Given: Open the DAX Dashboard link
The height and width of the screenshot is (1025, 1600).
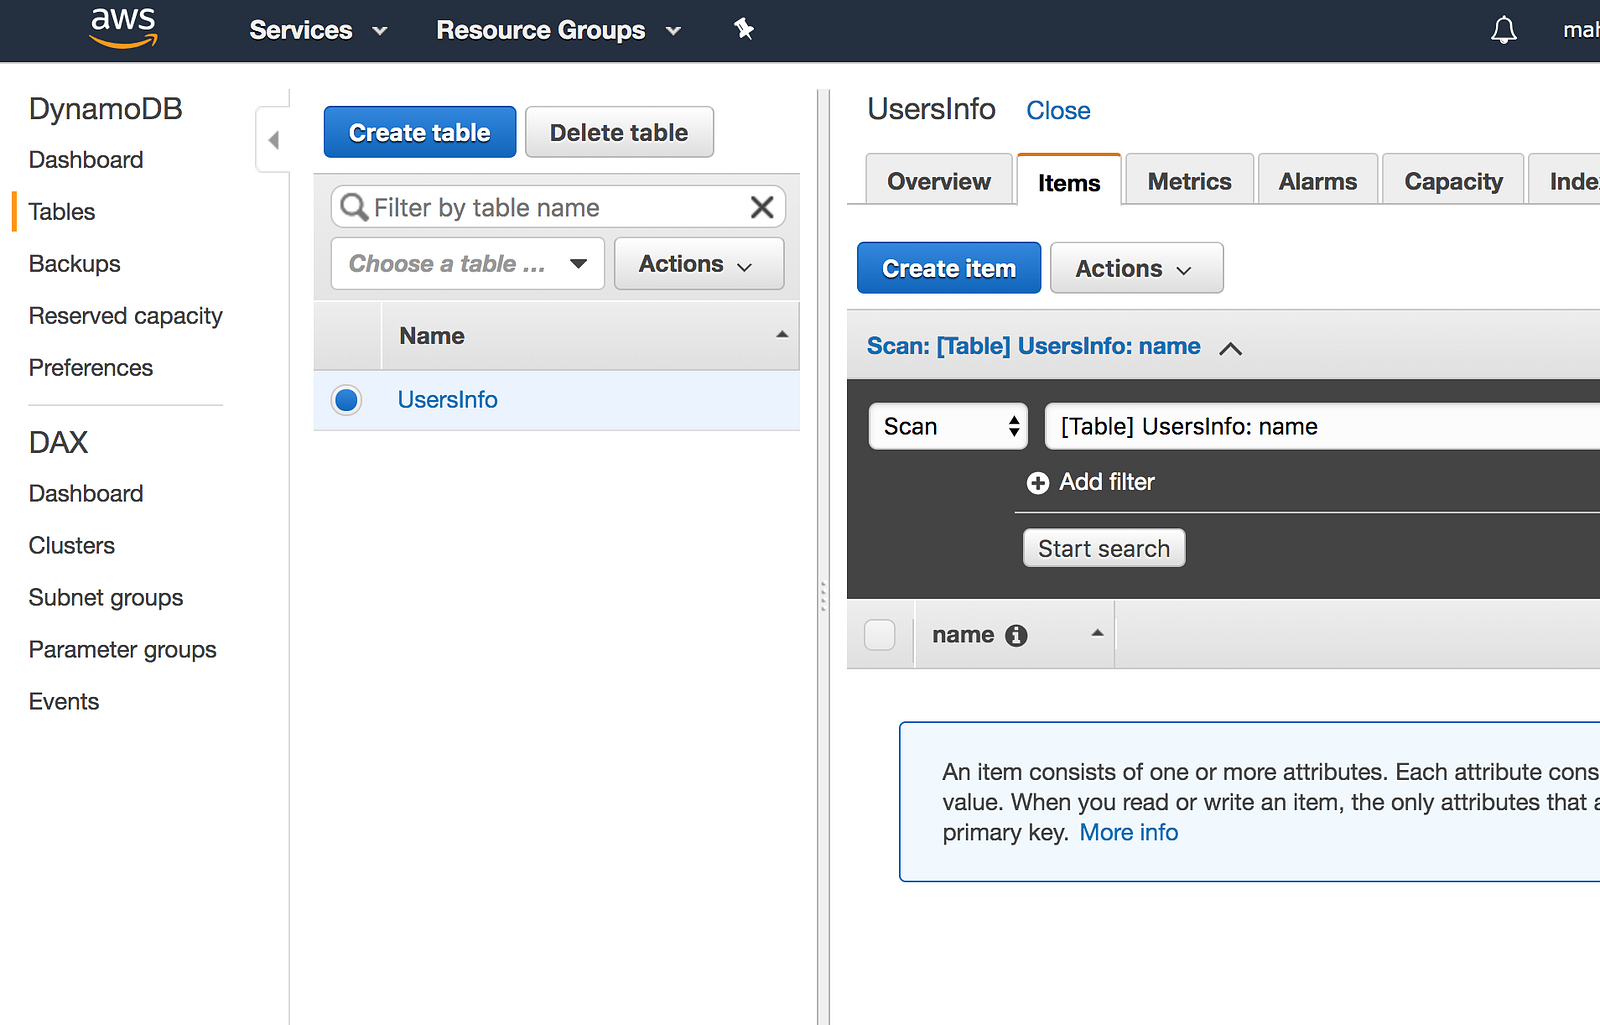Looking at the screenshot, I should [x=86, y=494].
